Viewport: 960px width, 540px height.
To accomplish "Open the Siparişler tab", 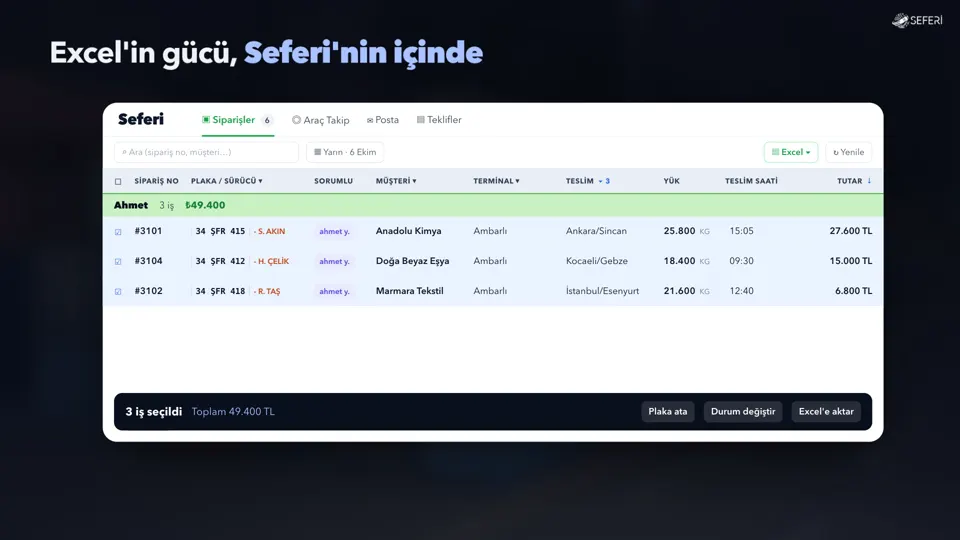I will 238,120.
